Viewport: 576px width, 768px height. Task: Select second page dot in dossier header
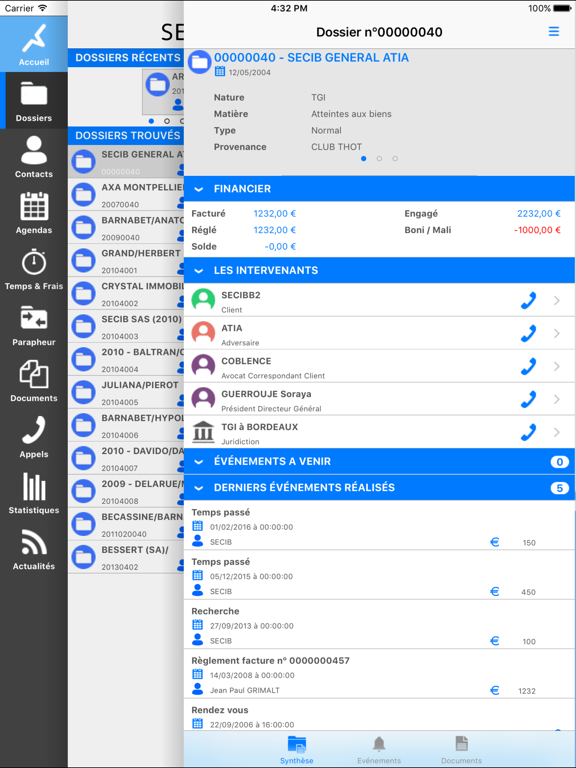[x=379, y=159]
